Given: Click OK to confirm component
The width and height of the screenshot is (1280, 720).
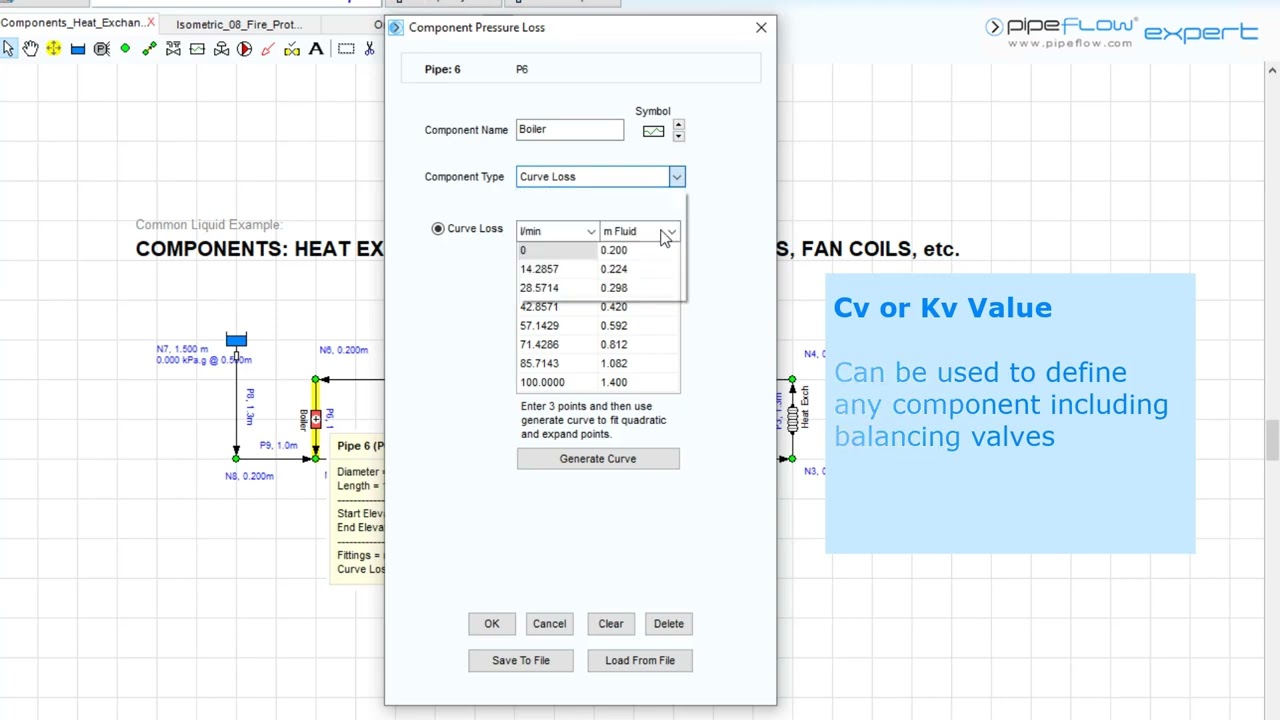Looking at the screenshot, I should click(x=492, y=624).
